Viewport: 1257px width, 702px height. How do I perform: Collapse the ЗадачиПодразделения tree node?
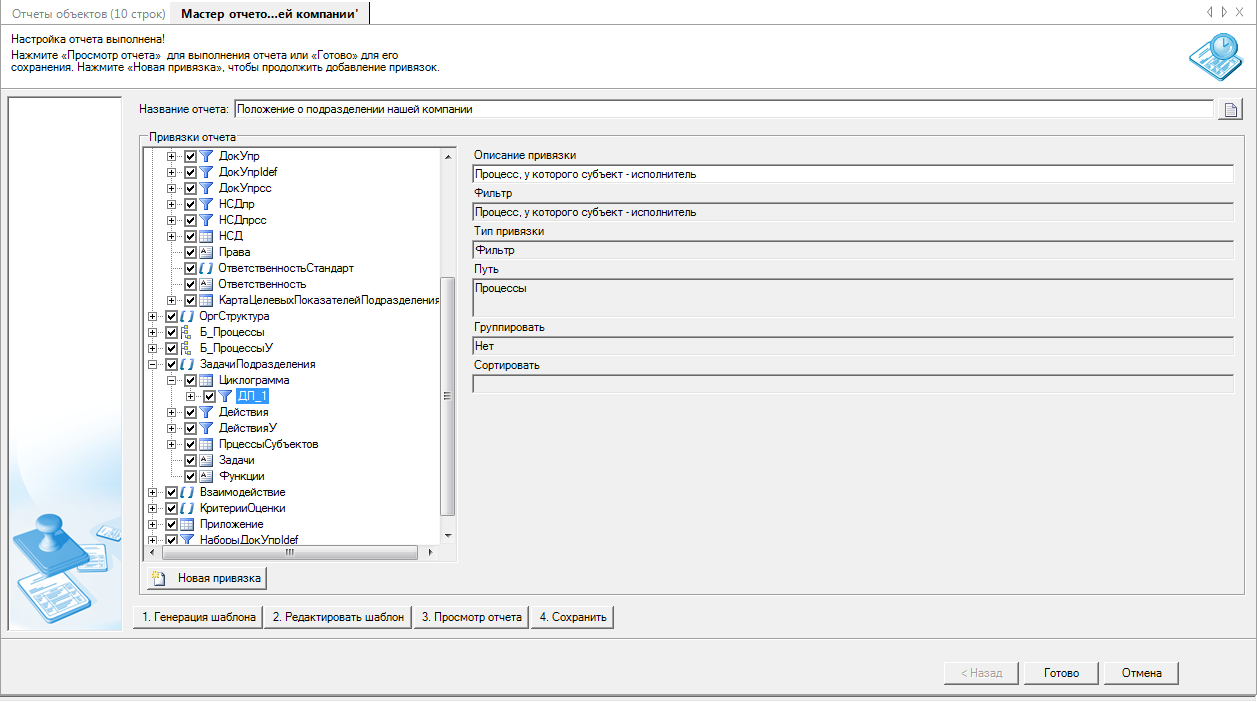(x=153, y=364)
